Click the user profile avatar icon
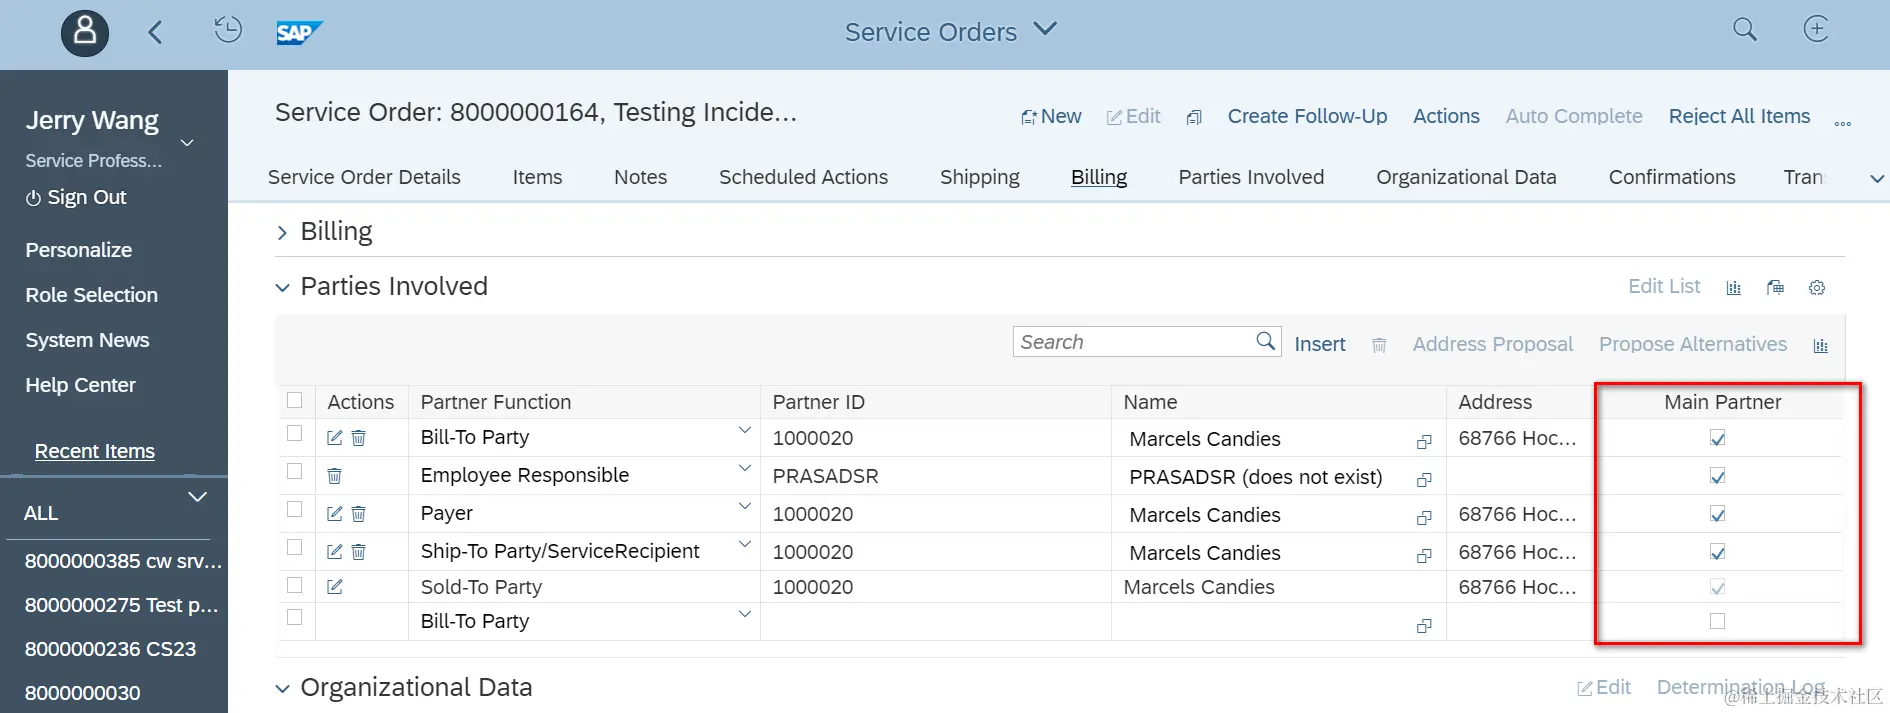 [85, 33]
